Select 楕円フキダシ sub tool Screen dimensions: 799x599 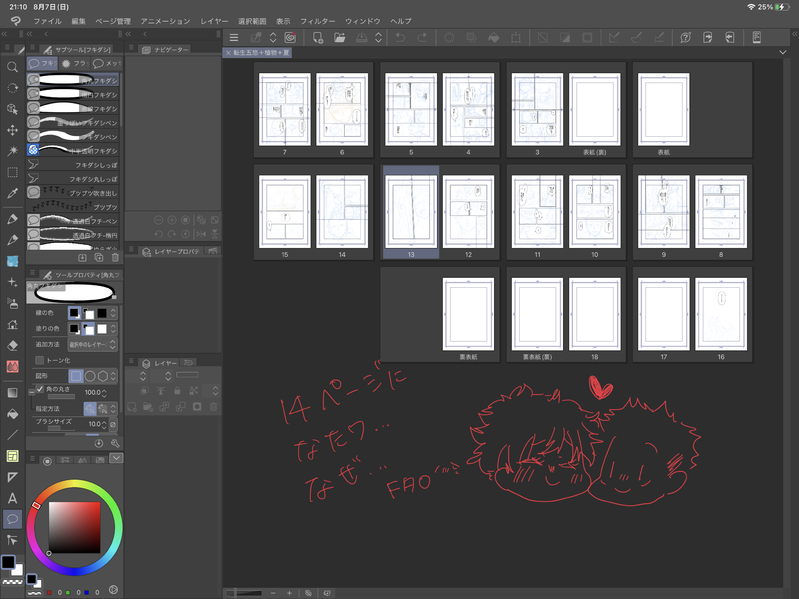click(73, 94)
